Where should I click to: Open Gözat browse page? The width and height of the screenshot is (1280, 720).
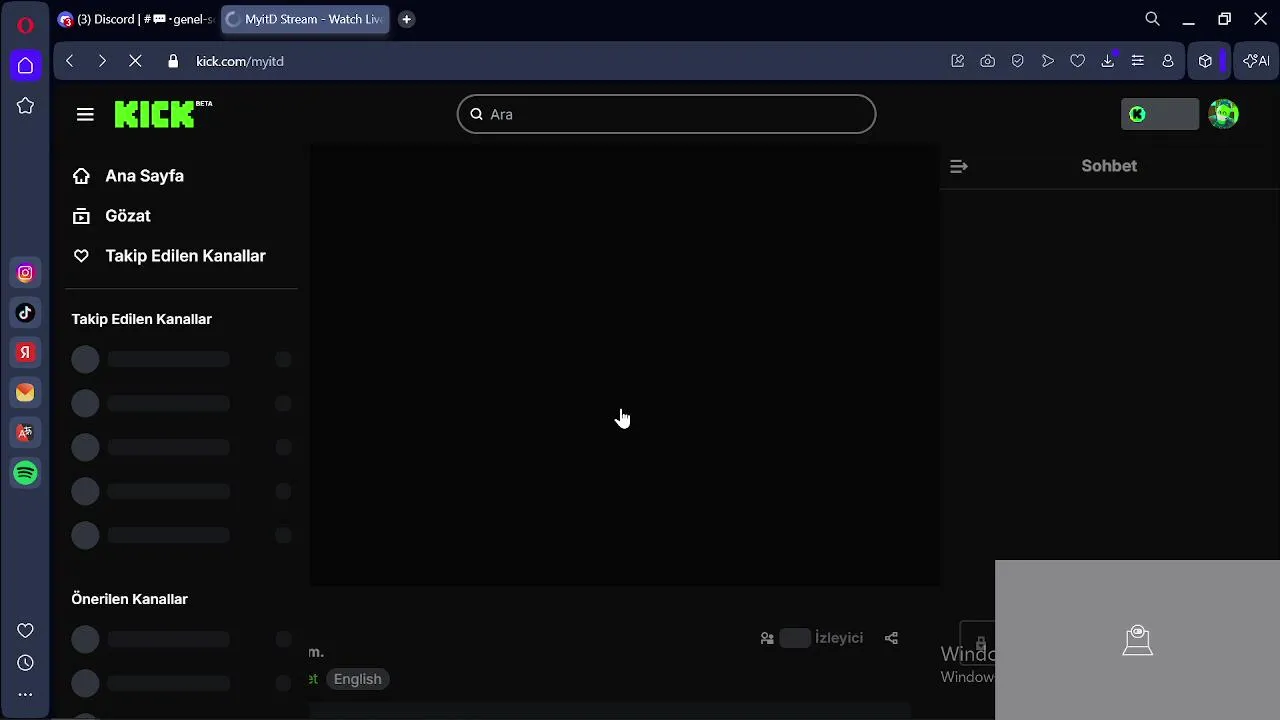click(128, 216)
